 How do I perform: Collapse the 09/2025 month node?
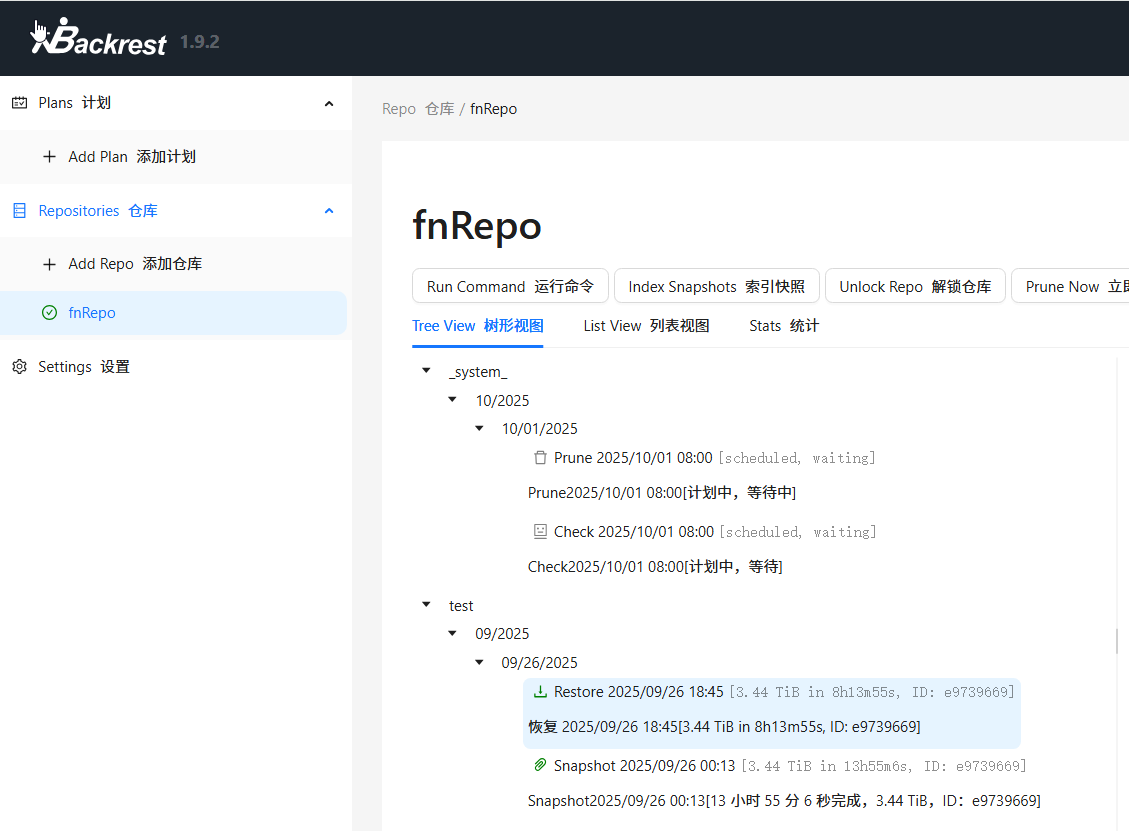point(453,634)
